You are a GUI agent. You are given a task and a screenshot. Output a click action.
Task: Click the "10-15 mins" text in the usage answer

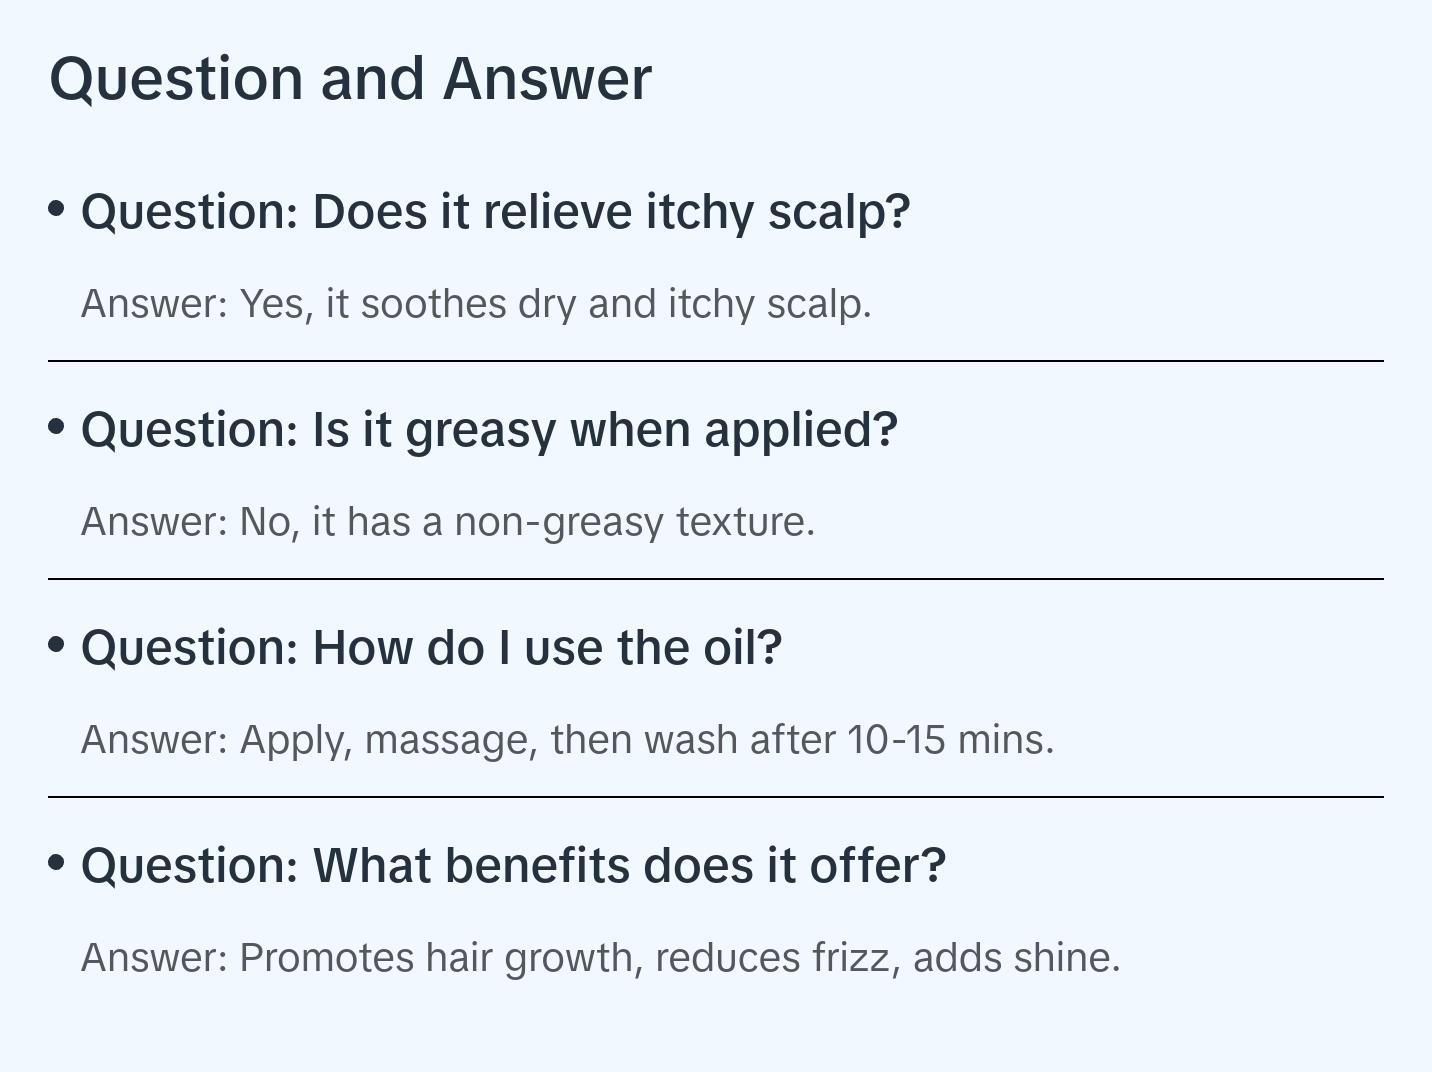pos(950,740)
